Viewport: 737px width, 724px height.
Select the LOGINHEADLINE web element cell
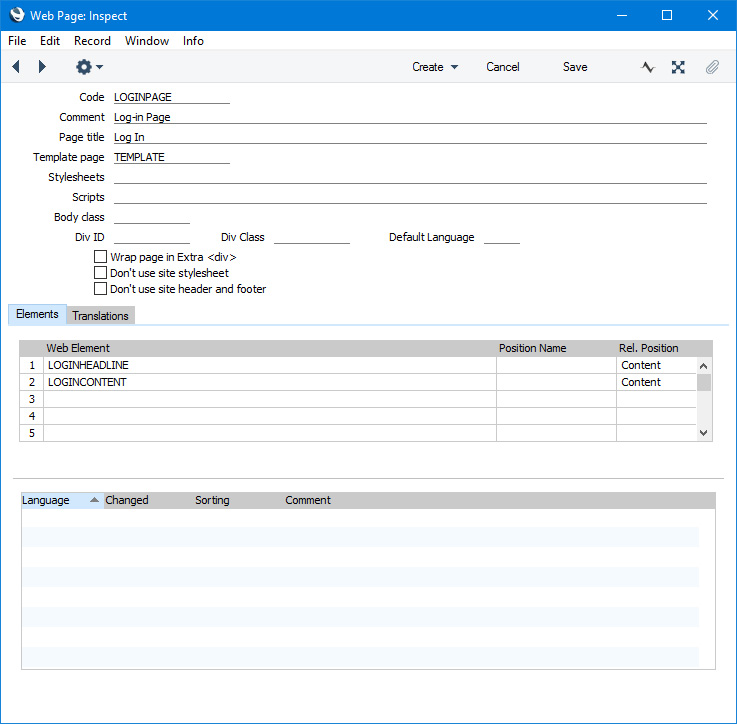[x=270, y=365]
